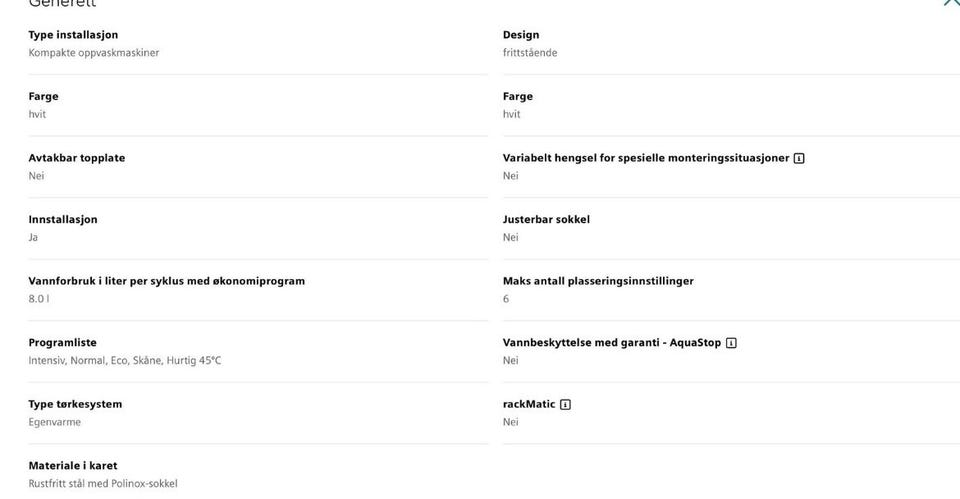Open info icon for Variabelt hengsel
960x499 pixels.
tap(799, 158)
